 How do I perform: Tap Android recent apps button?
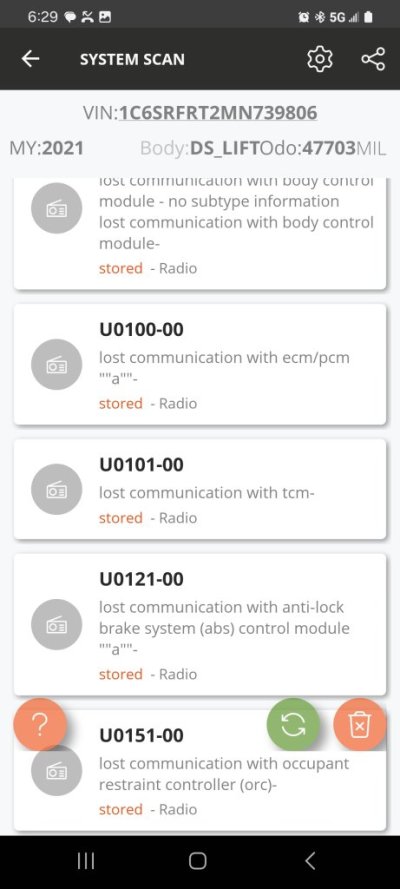pos(86,861)
